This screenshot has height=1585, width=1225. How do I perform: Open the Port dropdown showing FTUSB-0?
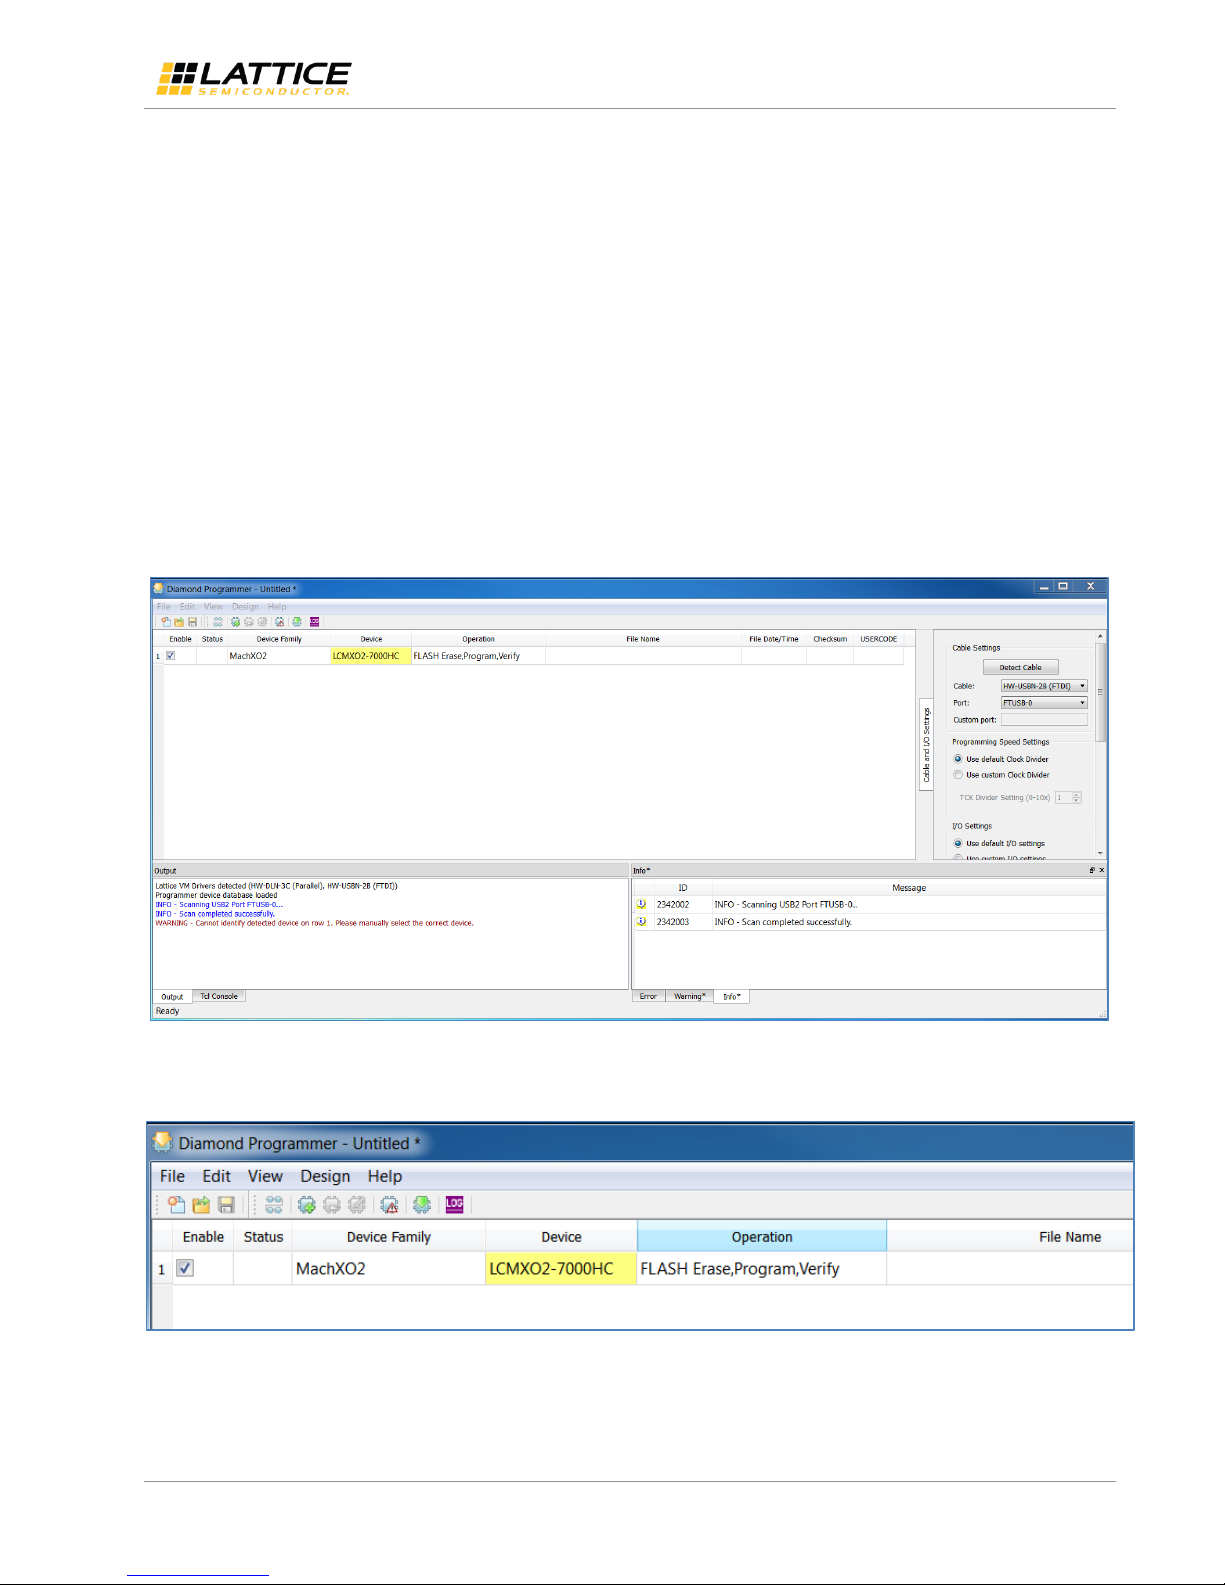1044,703
